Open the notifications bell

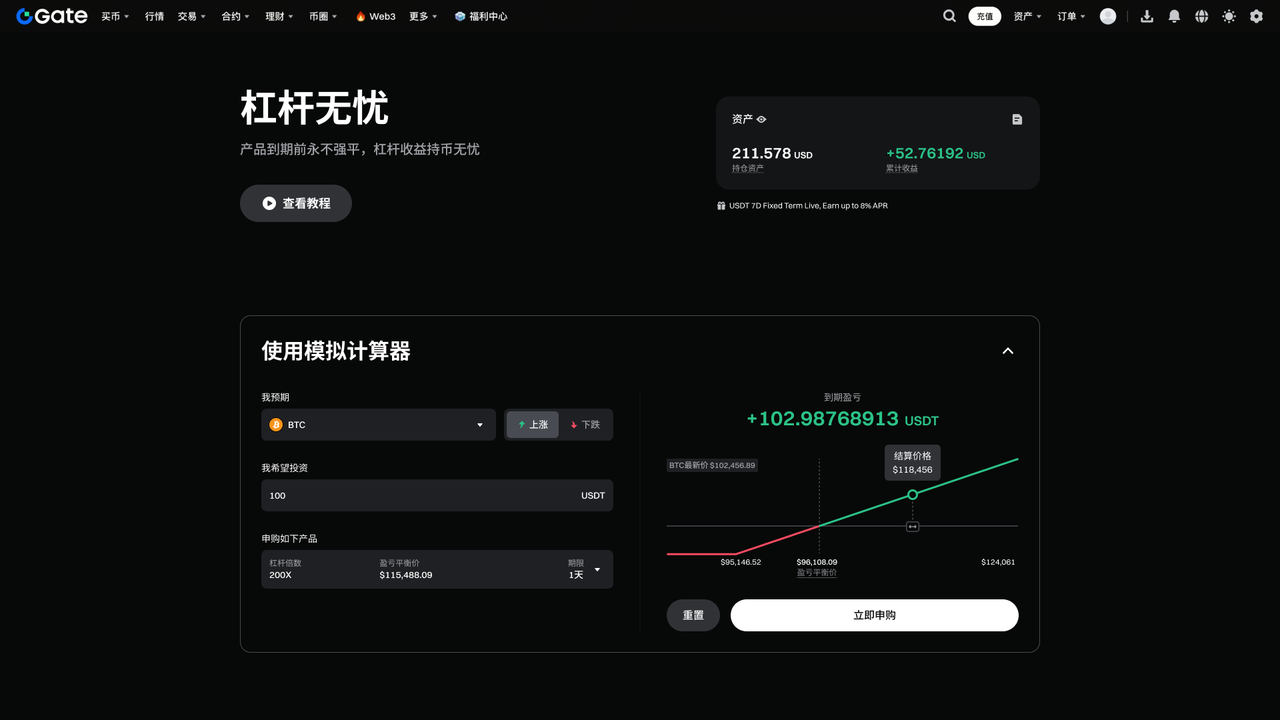(x=1174, y=16)
